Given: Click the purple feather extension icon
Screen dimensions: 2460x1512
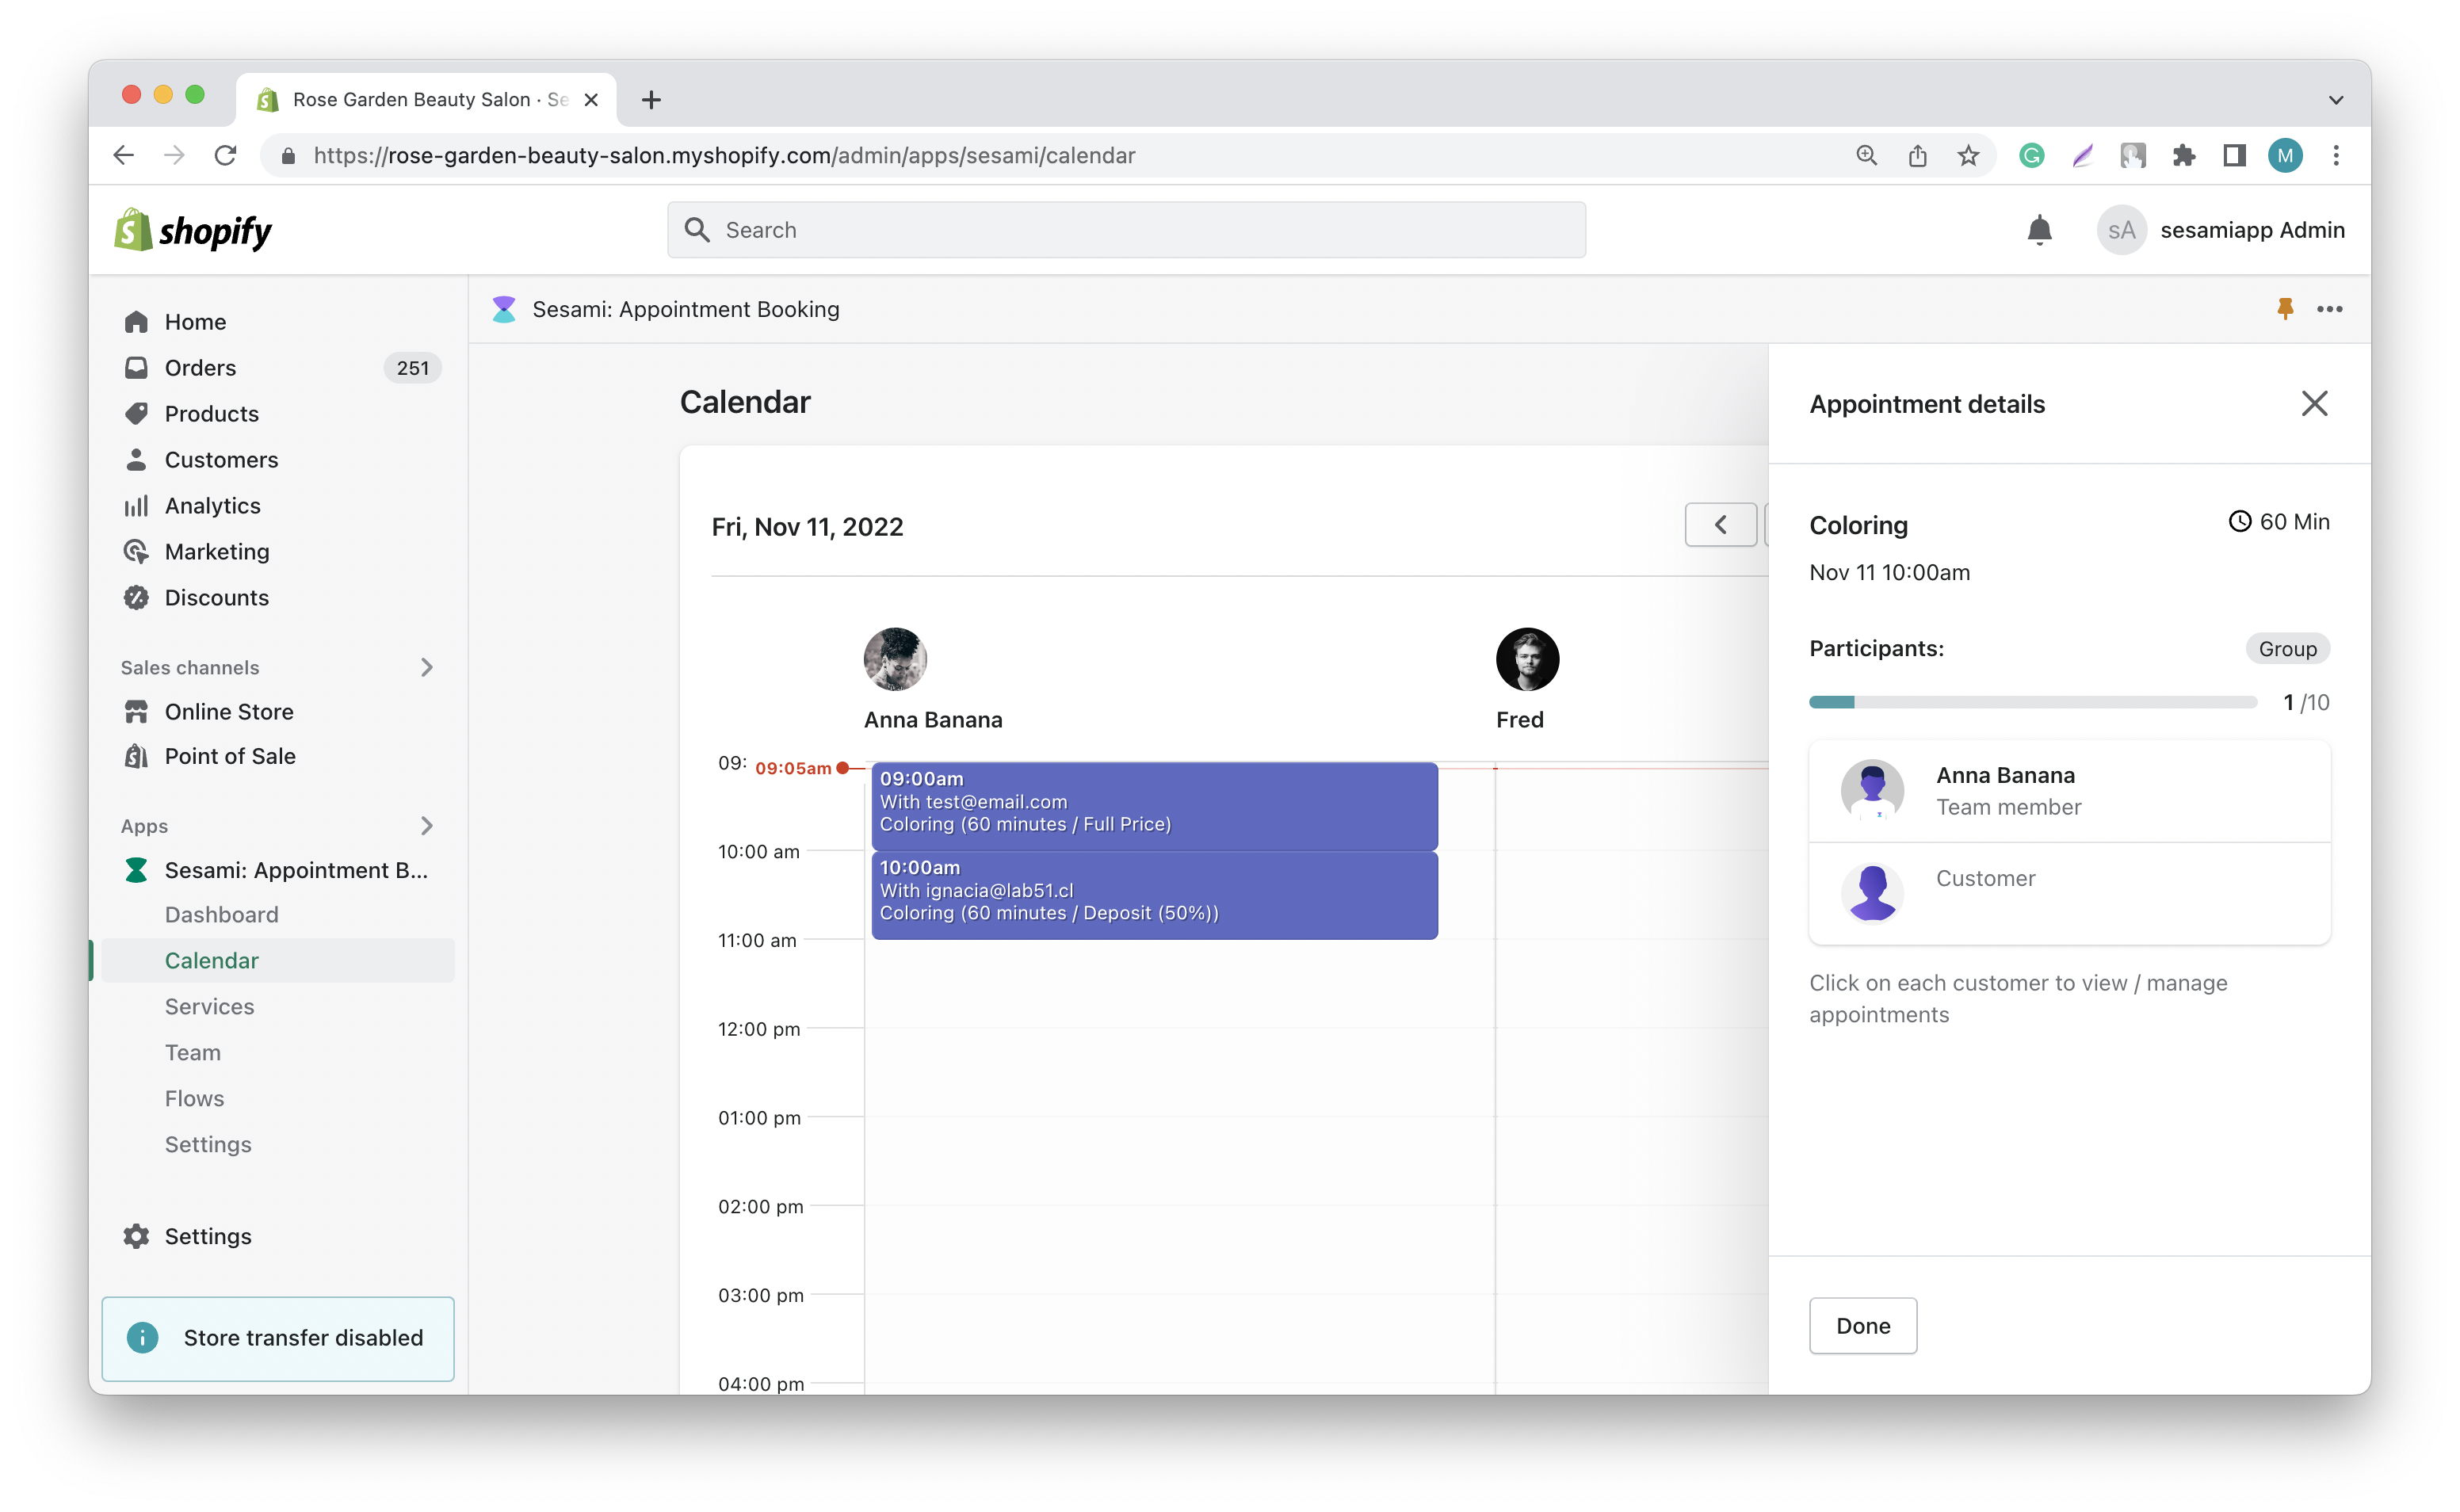Looking at the screenshot, I should click(x=2082, y=155).
